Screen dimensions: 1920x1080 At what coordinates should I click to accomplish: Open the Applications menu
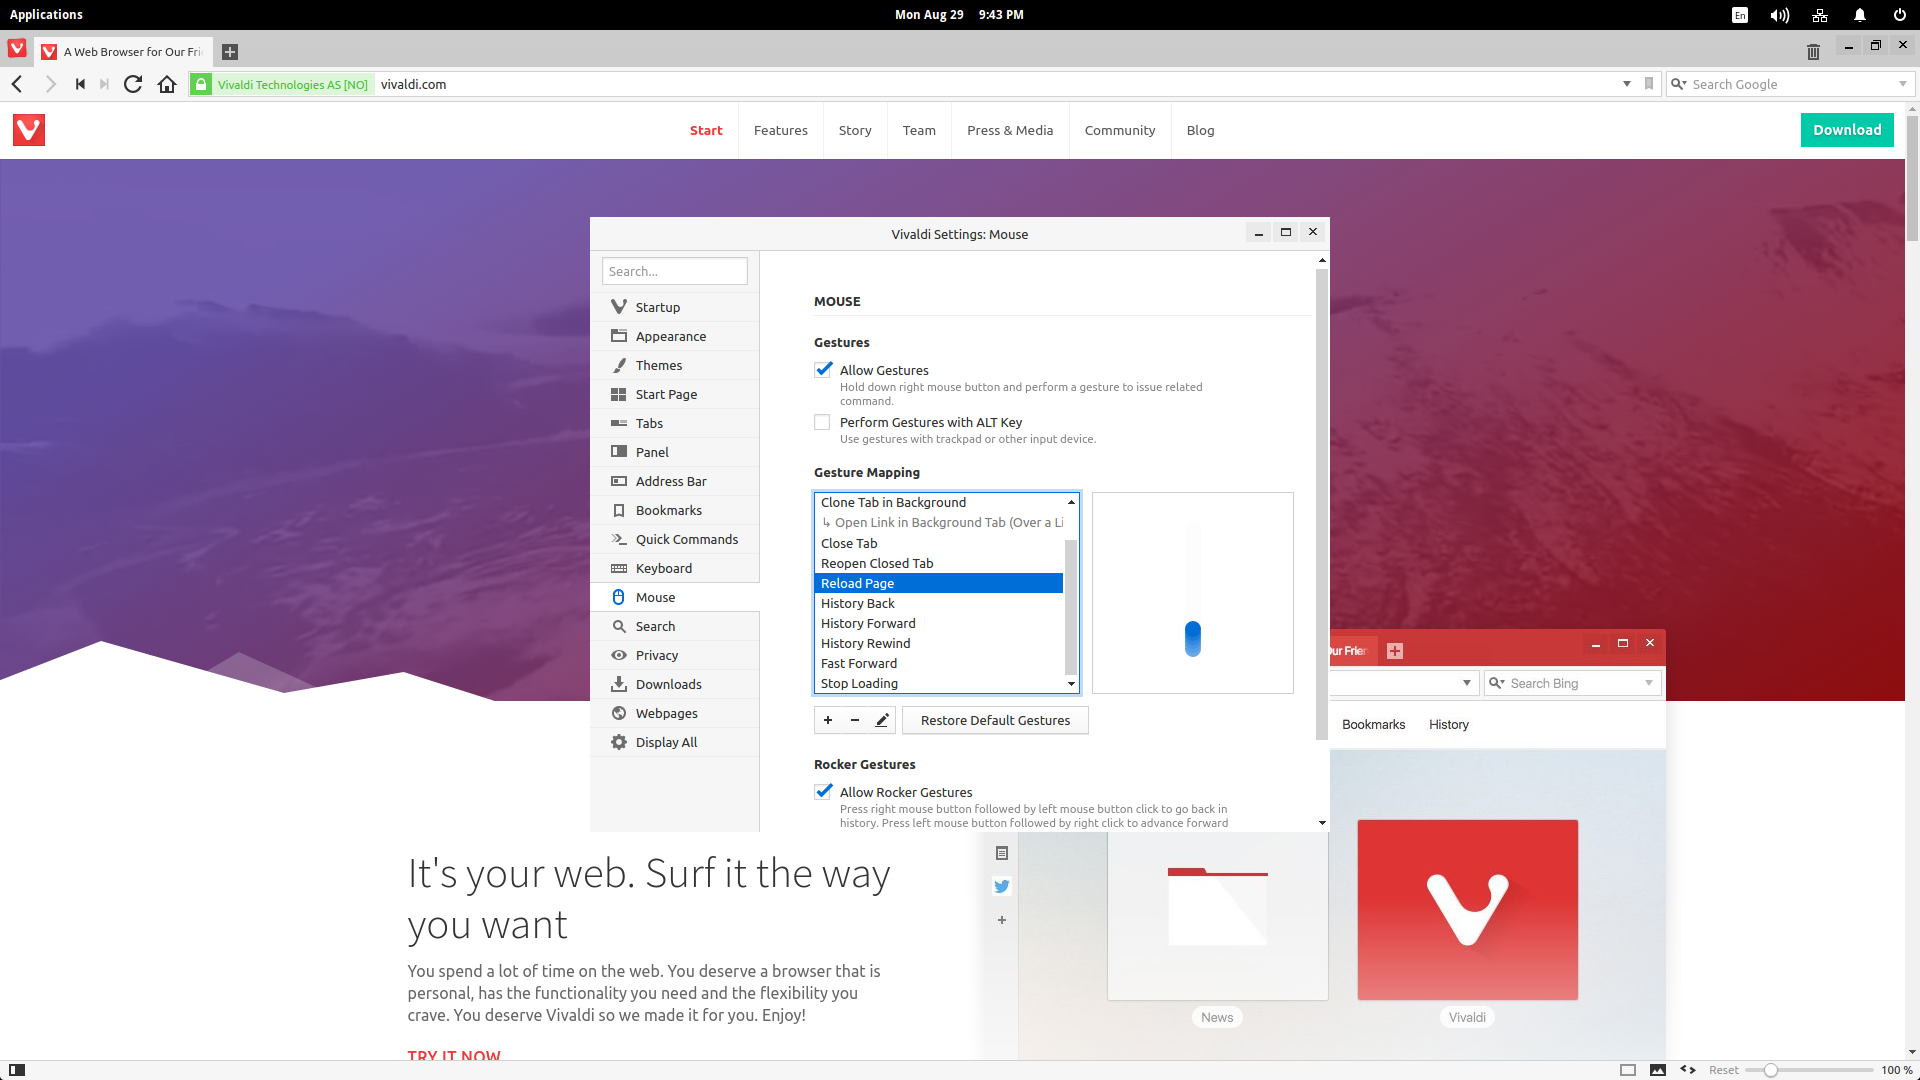point(46,15)
